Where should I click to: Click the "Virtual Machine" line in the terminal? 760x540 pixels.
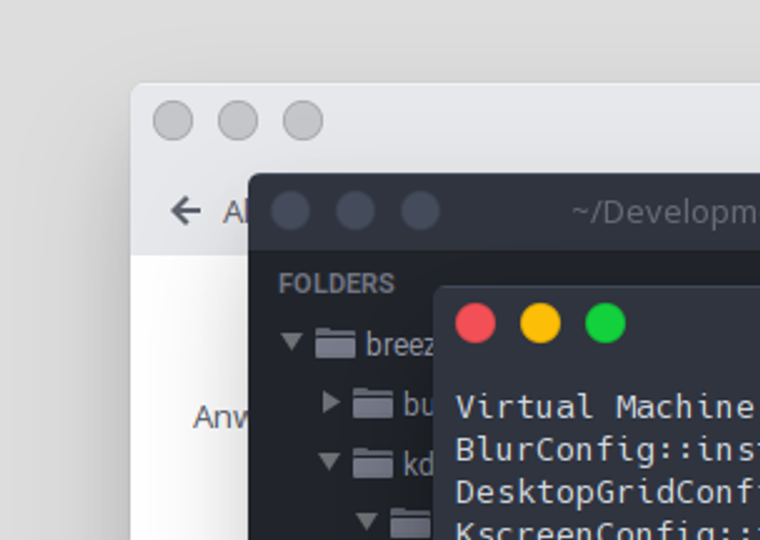click(605, 406)
